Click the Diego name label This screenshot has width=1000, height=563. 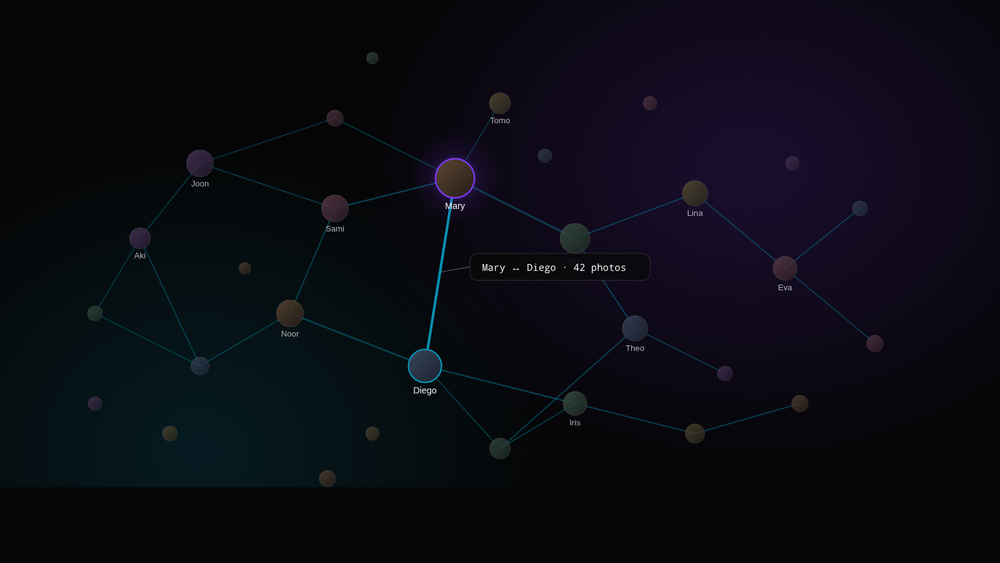click(425, 390)
